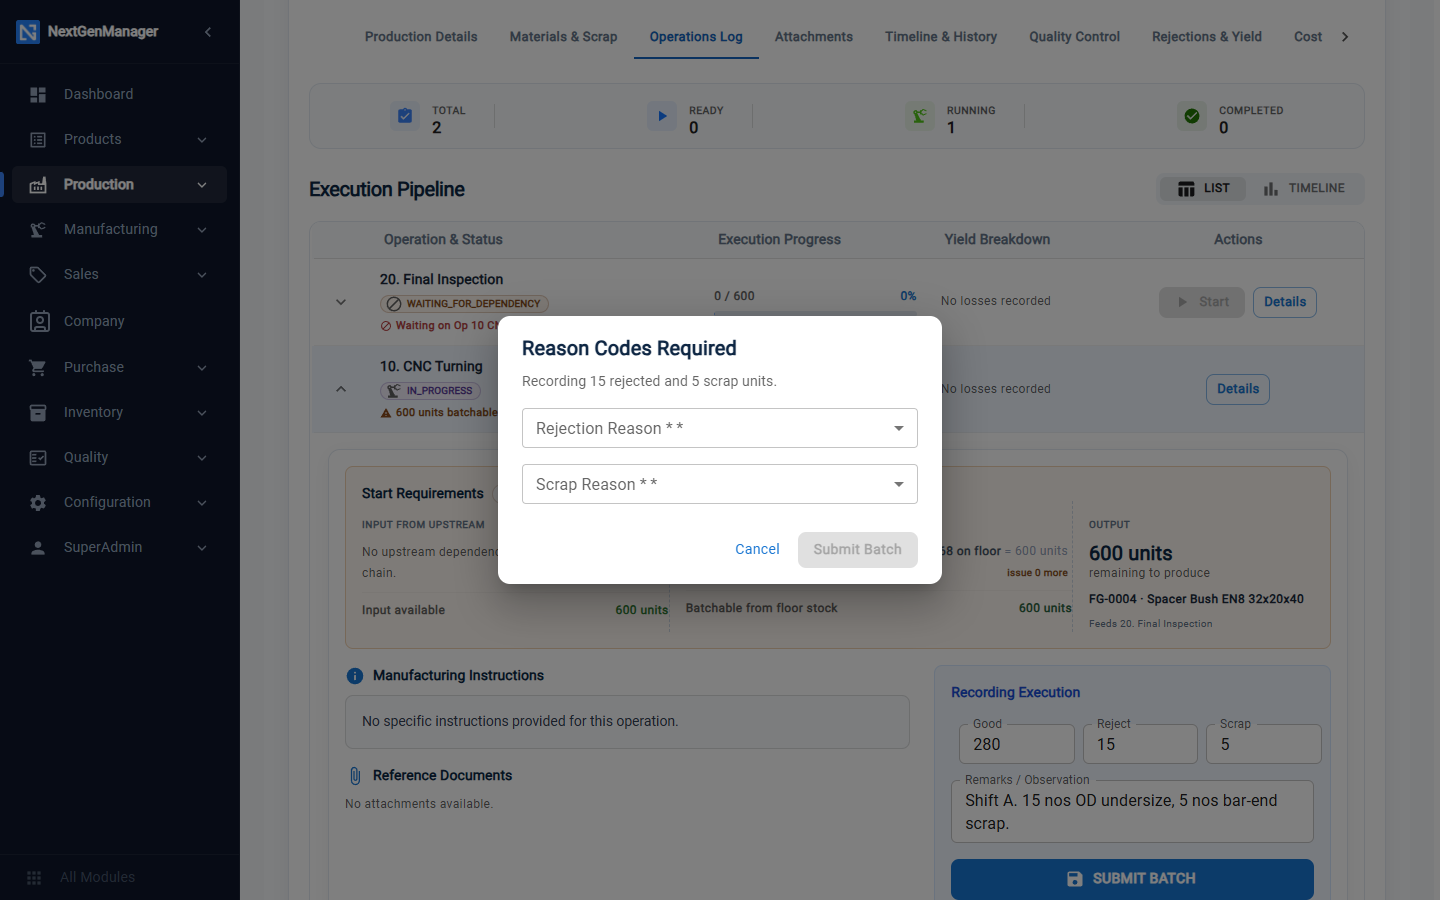The height and width of the screenshot is (900, 1440).
Task: Collapse sidebar with the left arrow icon
Action: click(x=208, y=32)
